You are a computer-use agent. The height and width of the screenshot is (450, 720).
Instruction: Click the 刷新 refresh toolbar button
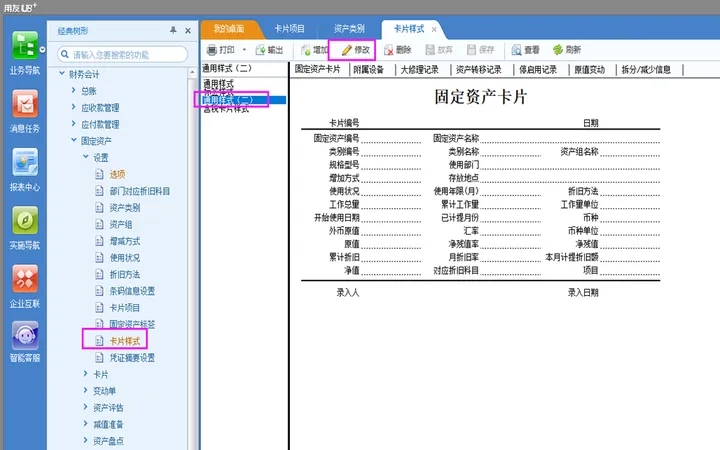click(566, 49)
